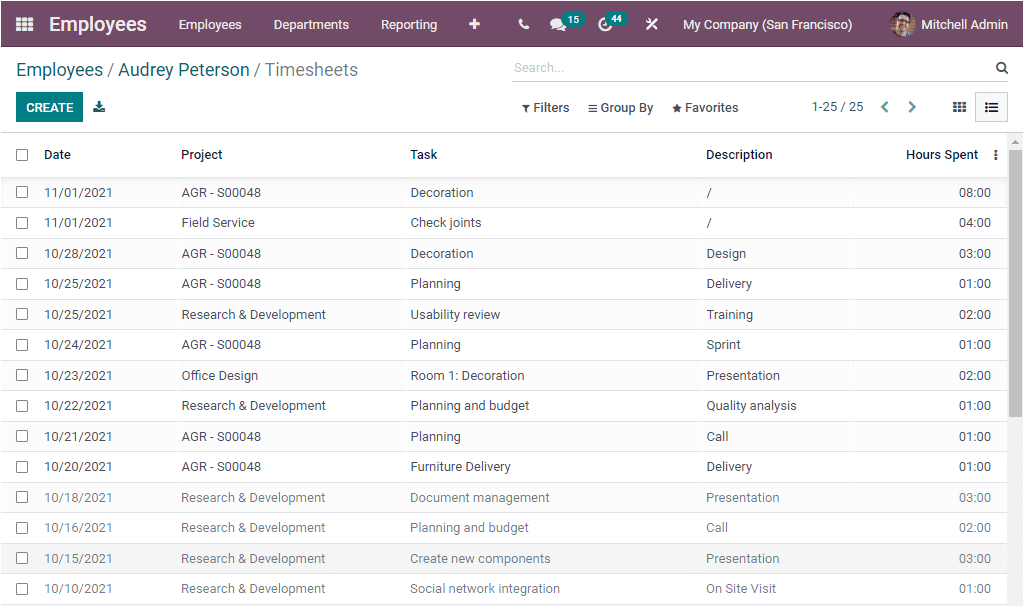Screen dimensions: 1024x607
Task: Export timesheets via the download icon
Action: pyautogui.click(x=98, y=106)
